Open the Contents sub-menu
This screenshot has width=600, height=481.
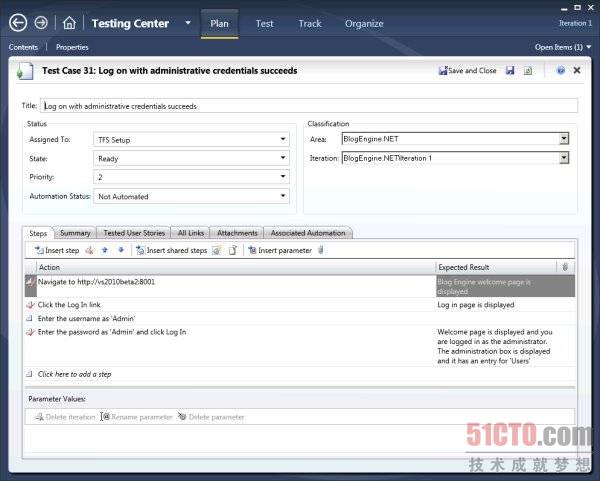coord(23,47)
